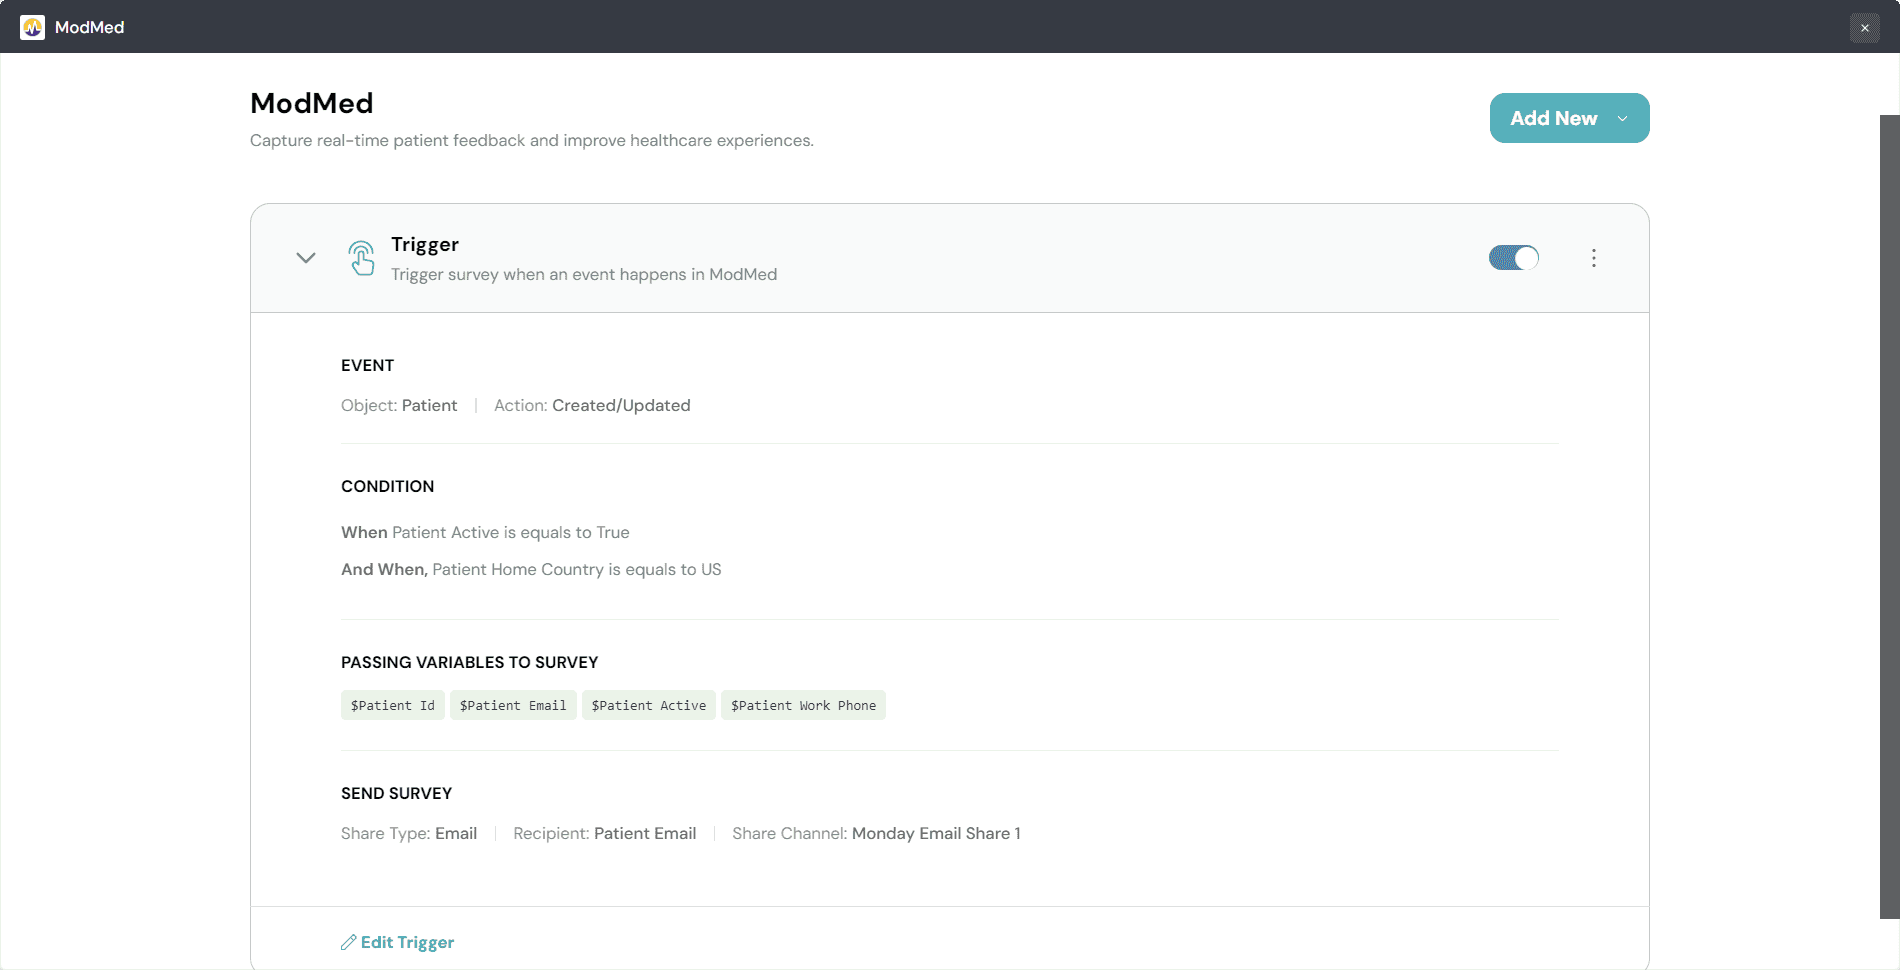Click the vertical scrollbar on the right
Viewport: 1900px width, 970px height.
tap(1889, 516)
